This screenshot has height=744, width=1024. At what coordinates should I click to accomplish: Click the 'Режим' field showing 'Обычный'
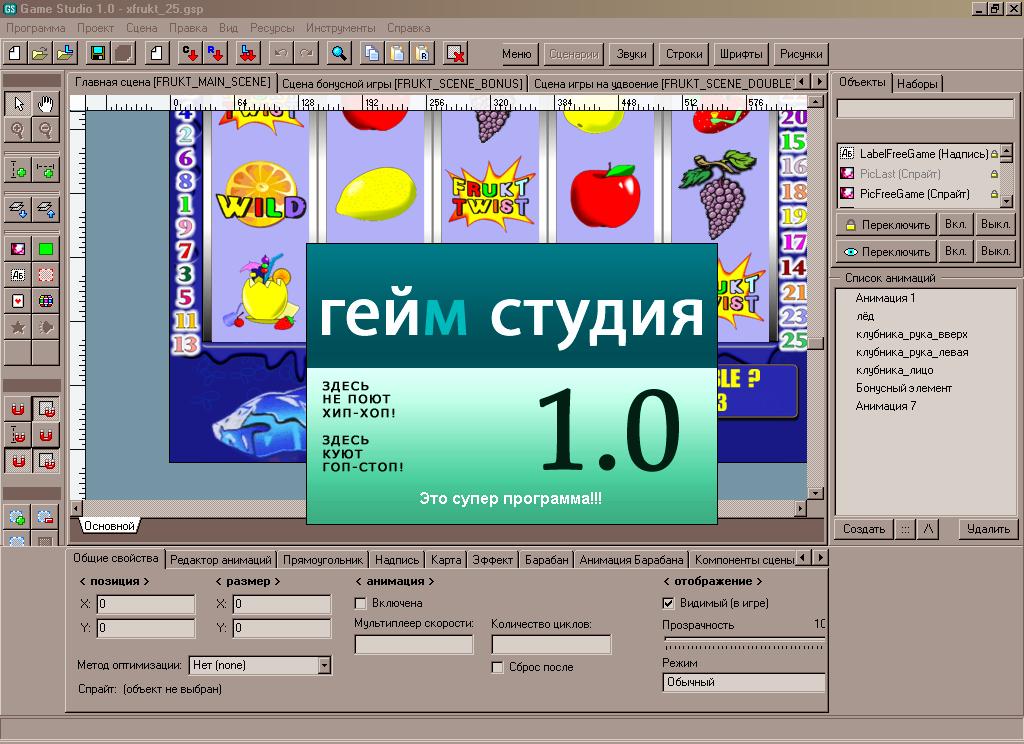[743, 682]
